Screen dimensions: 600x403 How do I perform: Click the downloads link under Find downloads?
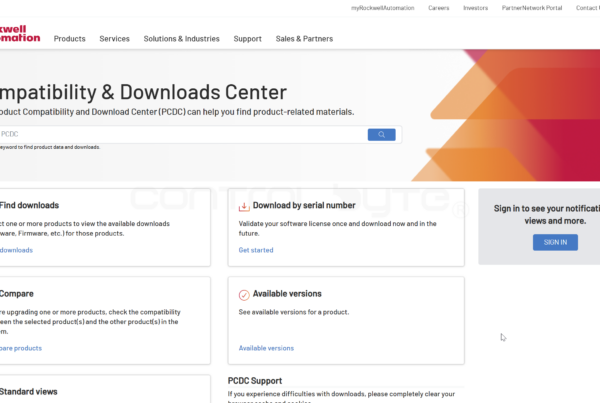click(16, 250)
